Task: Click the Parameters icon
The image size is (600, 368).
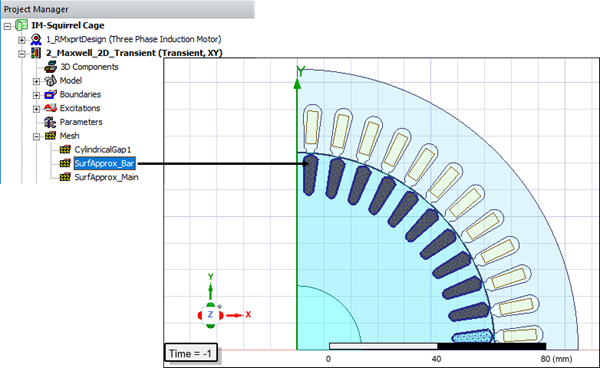Action: [x=50, y=122]
